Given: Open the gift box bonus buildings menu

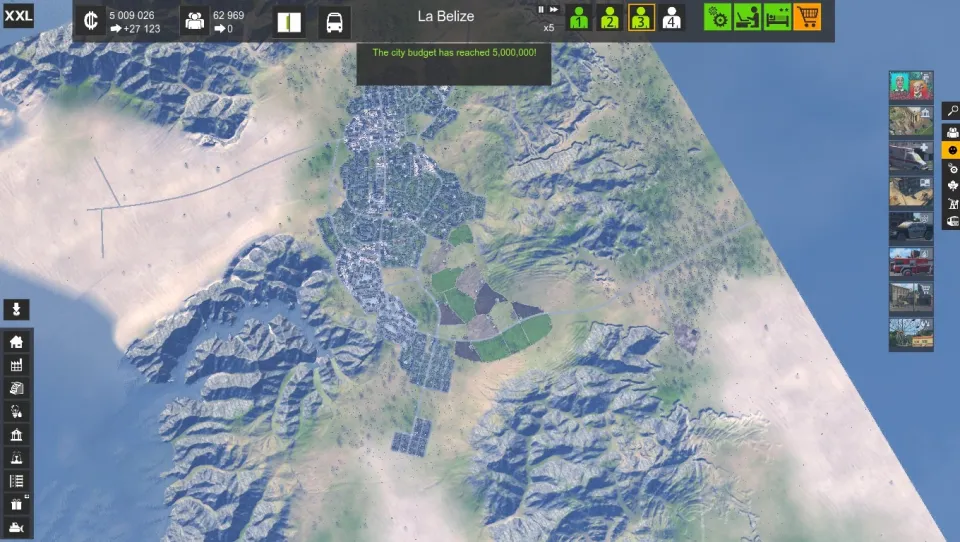Looking at the screenshot, I should [x=17, y=505].
